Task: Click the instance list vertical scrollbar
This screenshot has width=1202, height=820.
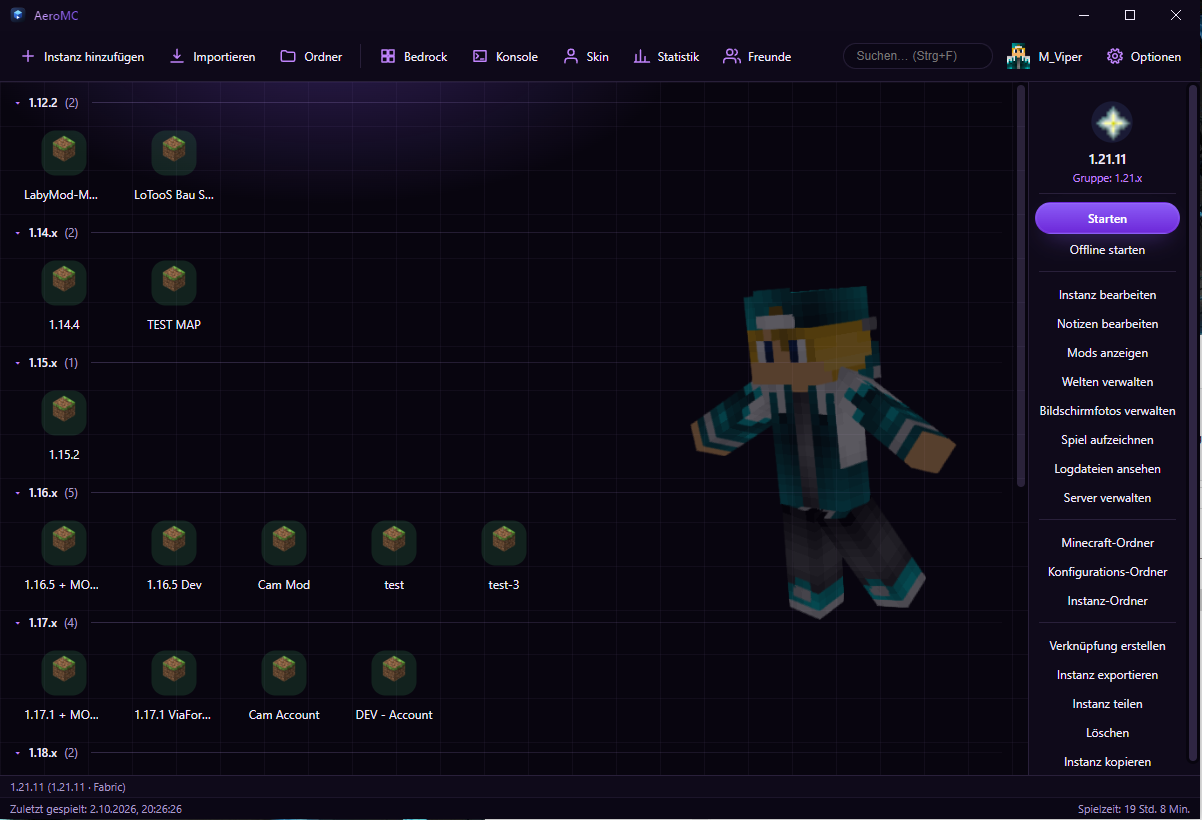Action: [x=1021, y=285]
